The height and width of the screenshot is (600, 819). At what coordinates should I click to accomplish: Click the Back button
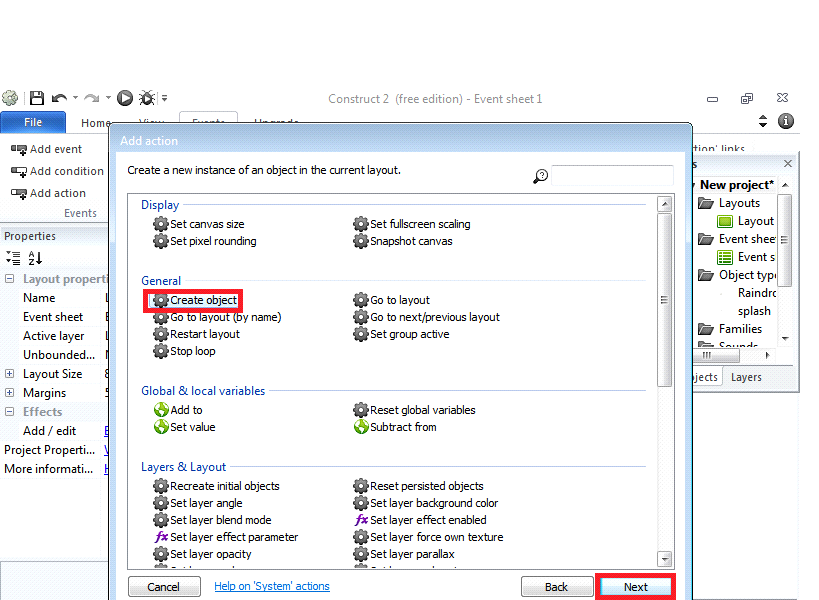coord(556,586)
